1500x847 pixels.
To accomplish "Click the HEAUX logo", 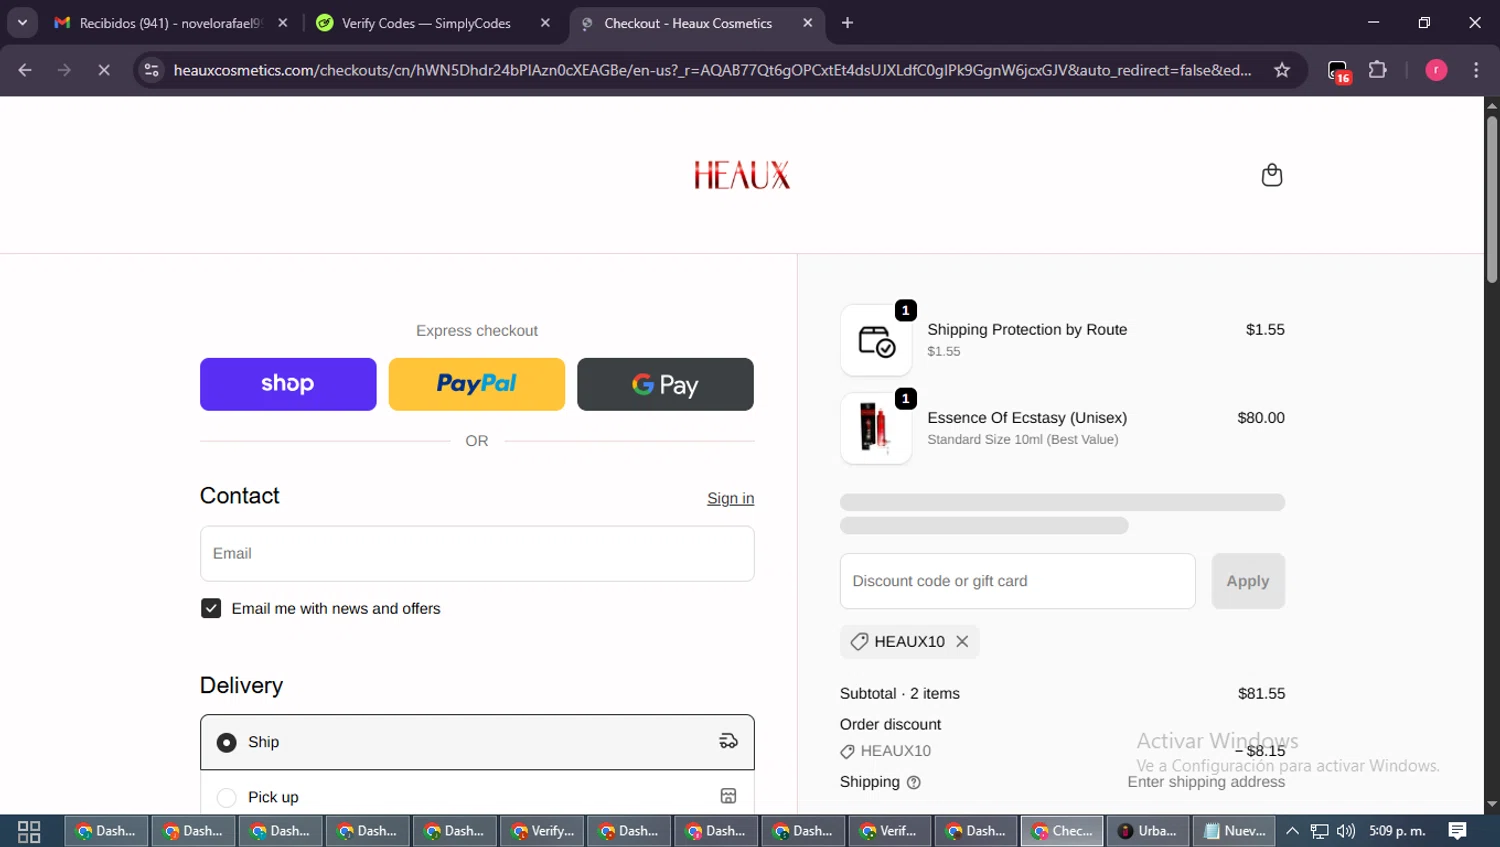I will pyautogui.click(x=742, y=176).
